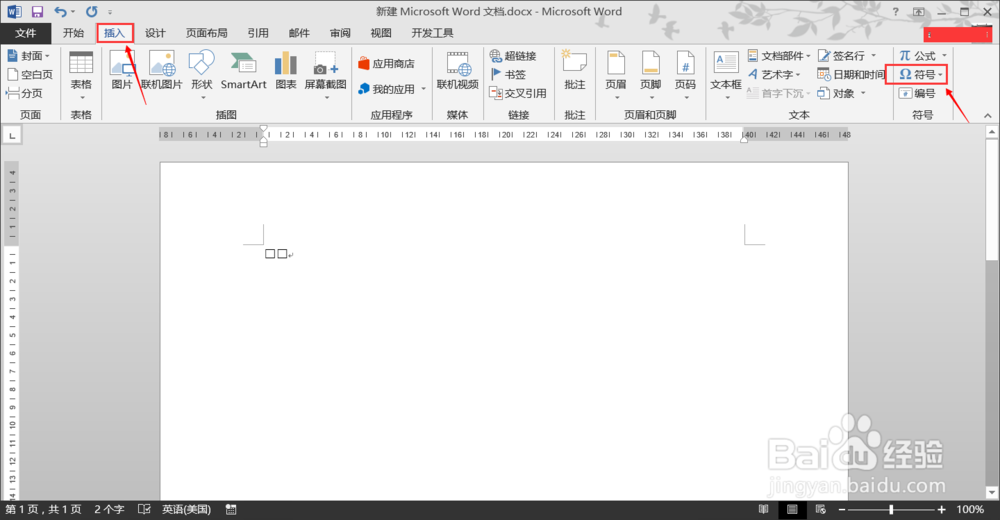The height and width of the screenshot is (520, 1000).
Task: Open the Shapes (形状) gallery
Action: 202,75
